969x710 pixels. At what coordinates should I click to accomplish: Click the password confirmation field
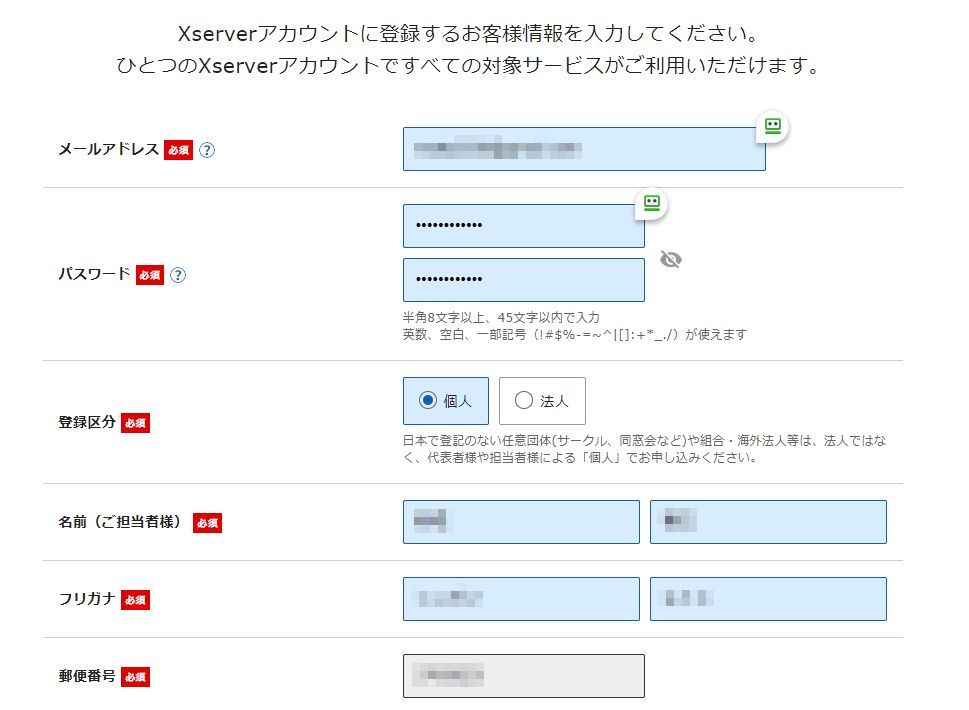[x=523, y=280]
